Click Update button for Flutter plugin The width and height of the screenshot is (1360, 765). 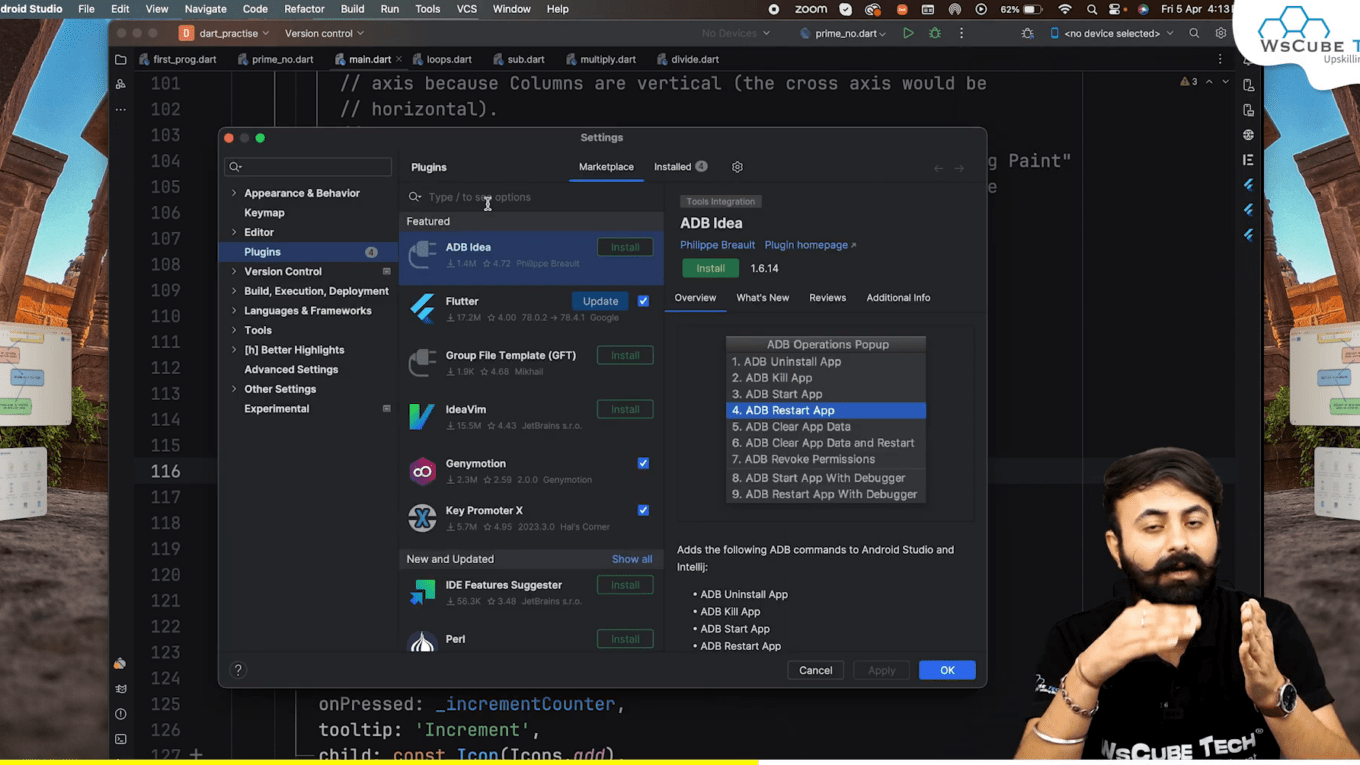[x=600, y=301]
